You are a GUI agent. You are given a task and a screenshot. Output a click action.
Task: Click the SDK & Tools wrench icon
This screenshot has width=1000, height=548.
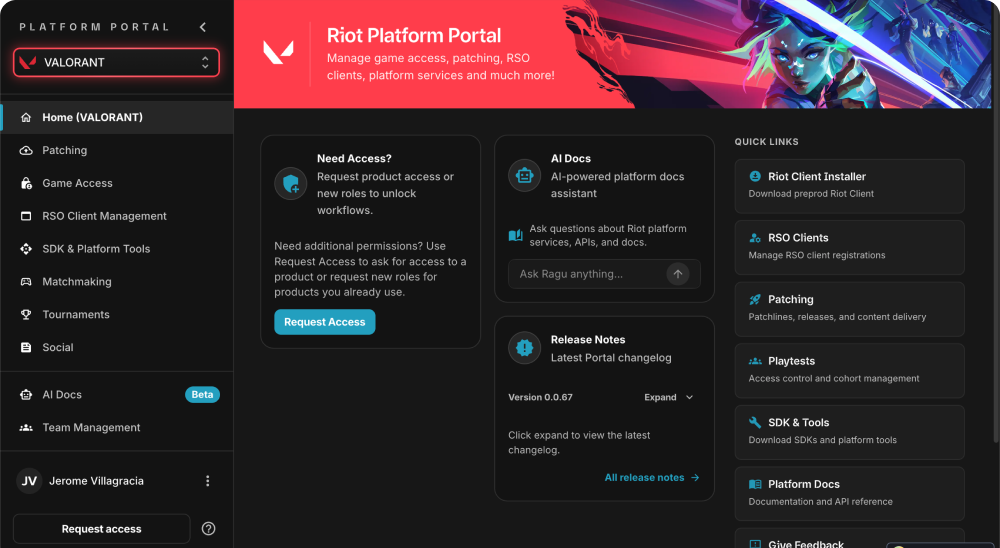755,422
